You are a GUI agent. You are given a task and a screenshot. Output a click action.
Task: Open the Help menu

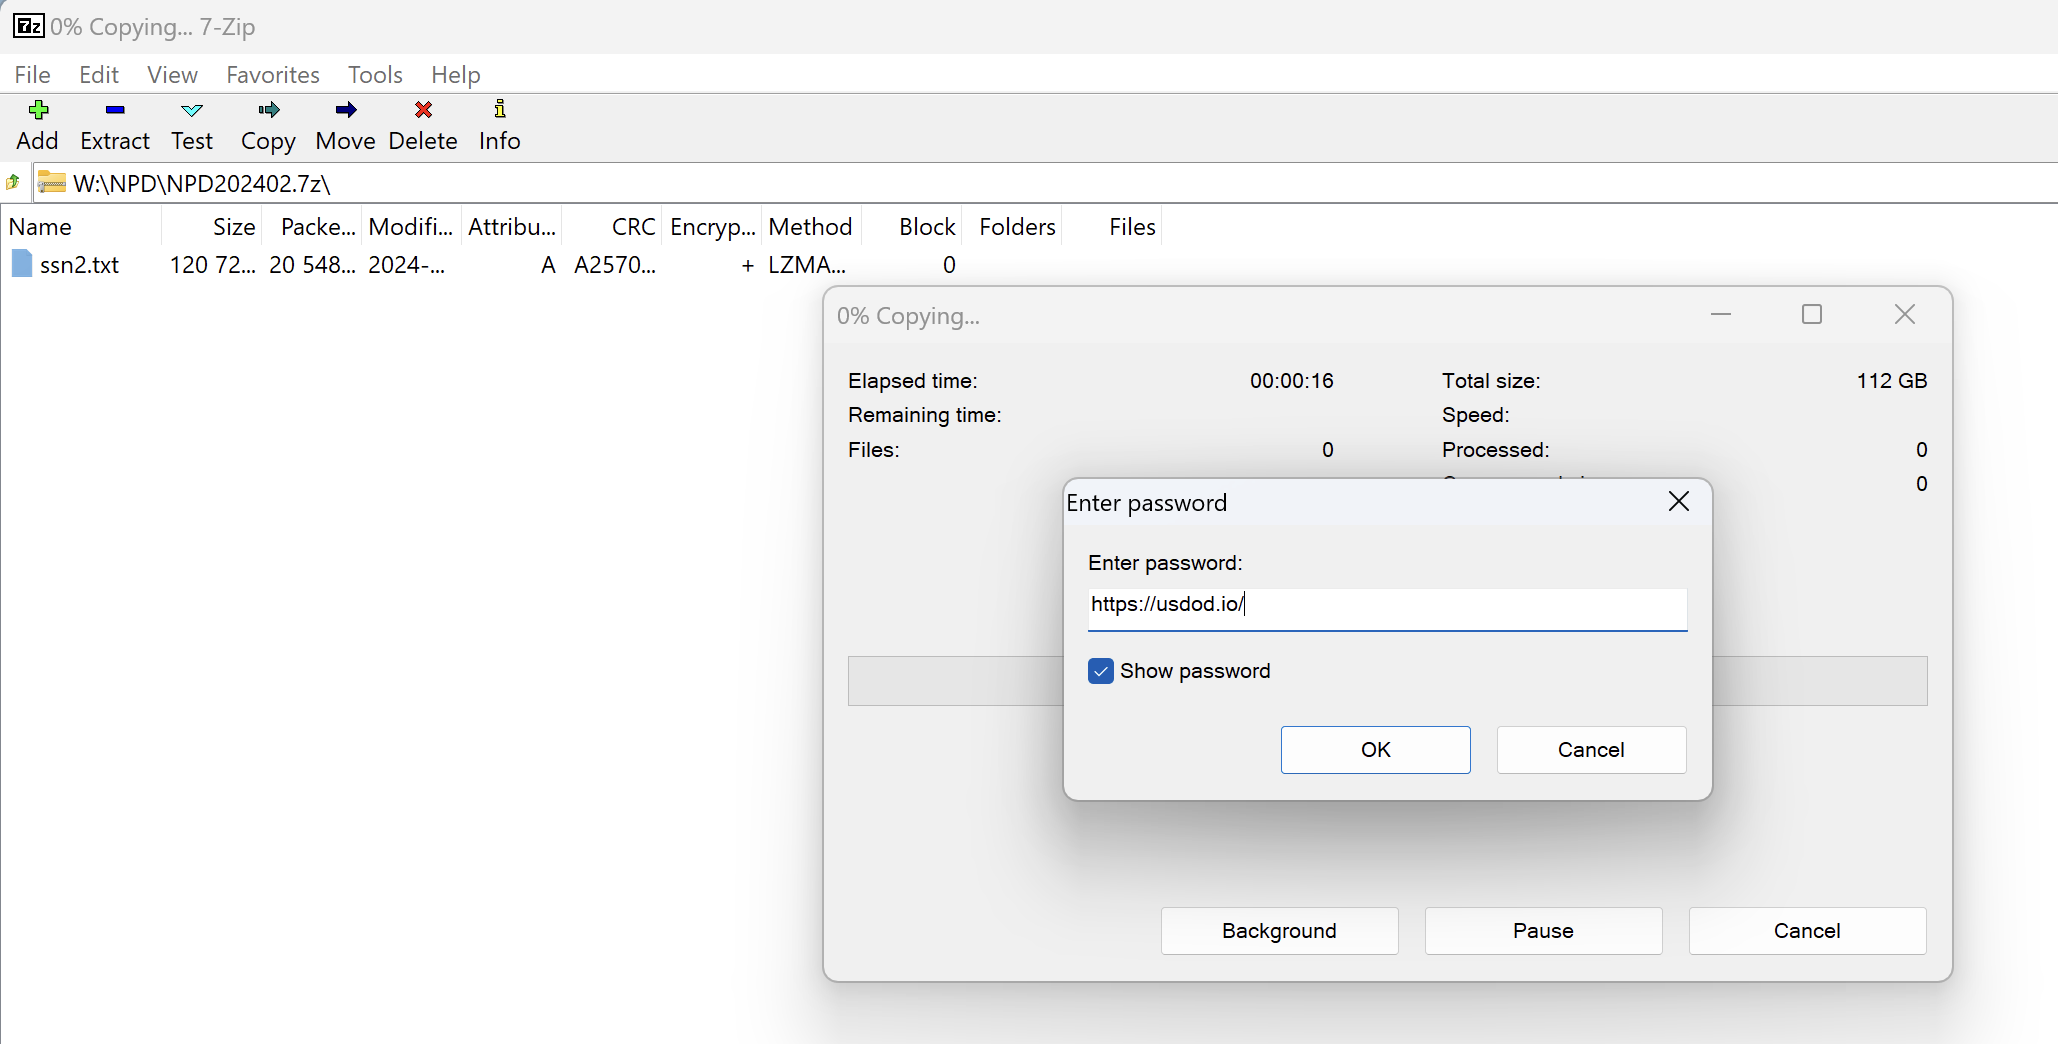coord(456,75)
